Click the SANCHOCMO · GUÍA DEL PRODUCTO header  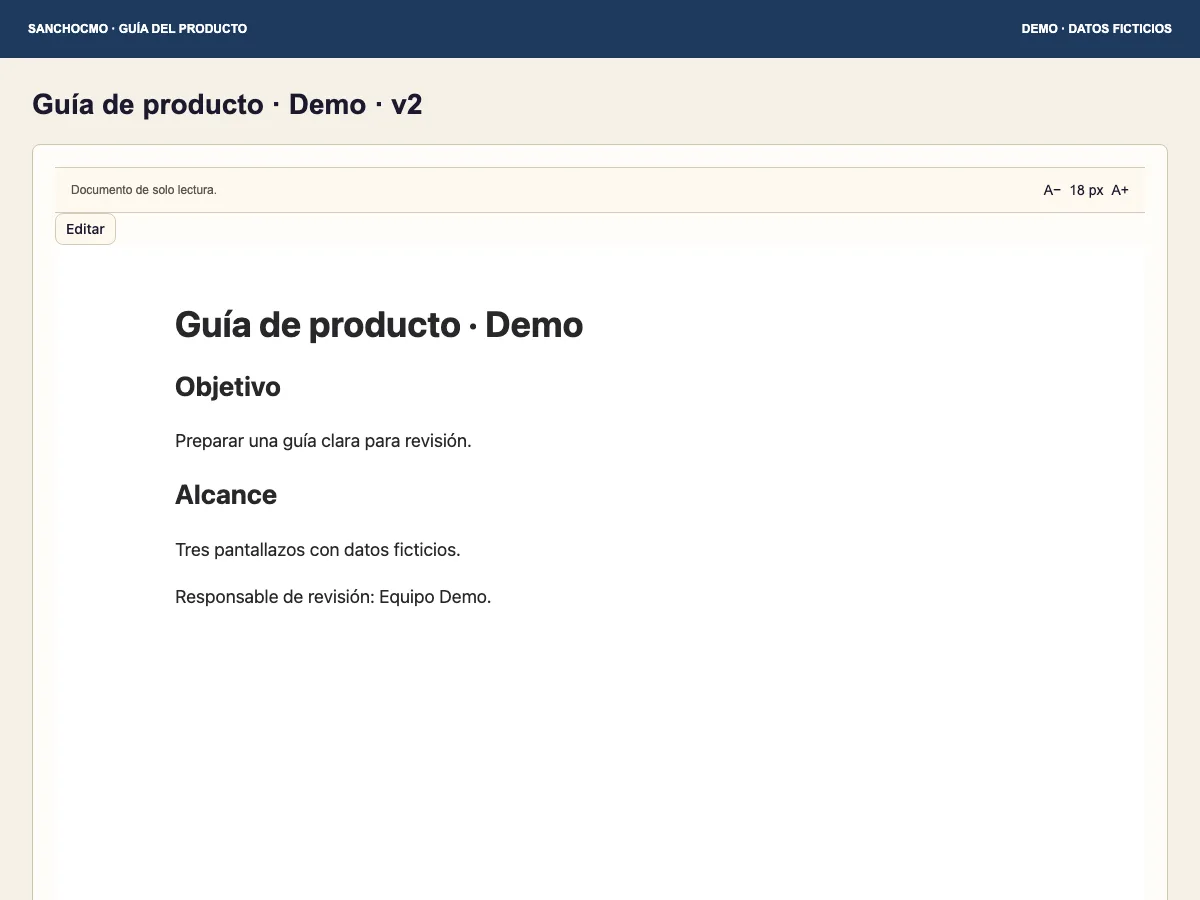pos(138,29)
